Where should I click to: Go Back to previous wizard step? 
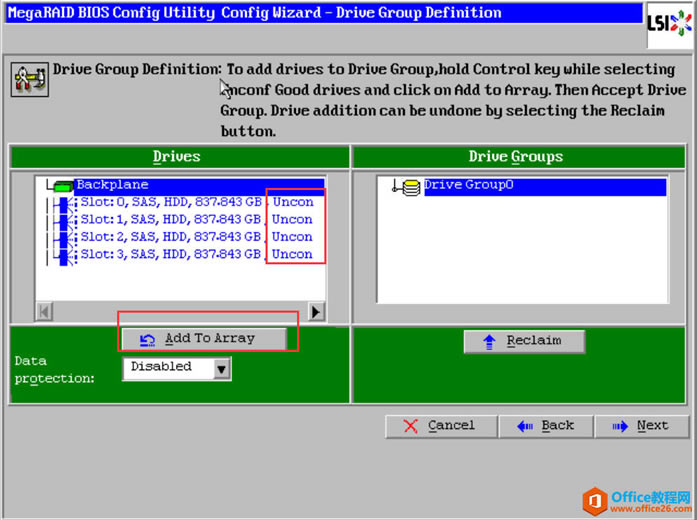point(546,426)
